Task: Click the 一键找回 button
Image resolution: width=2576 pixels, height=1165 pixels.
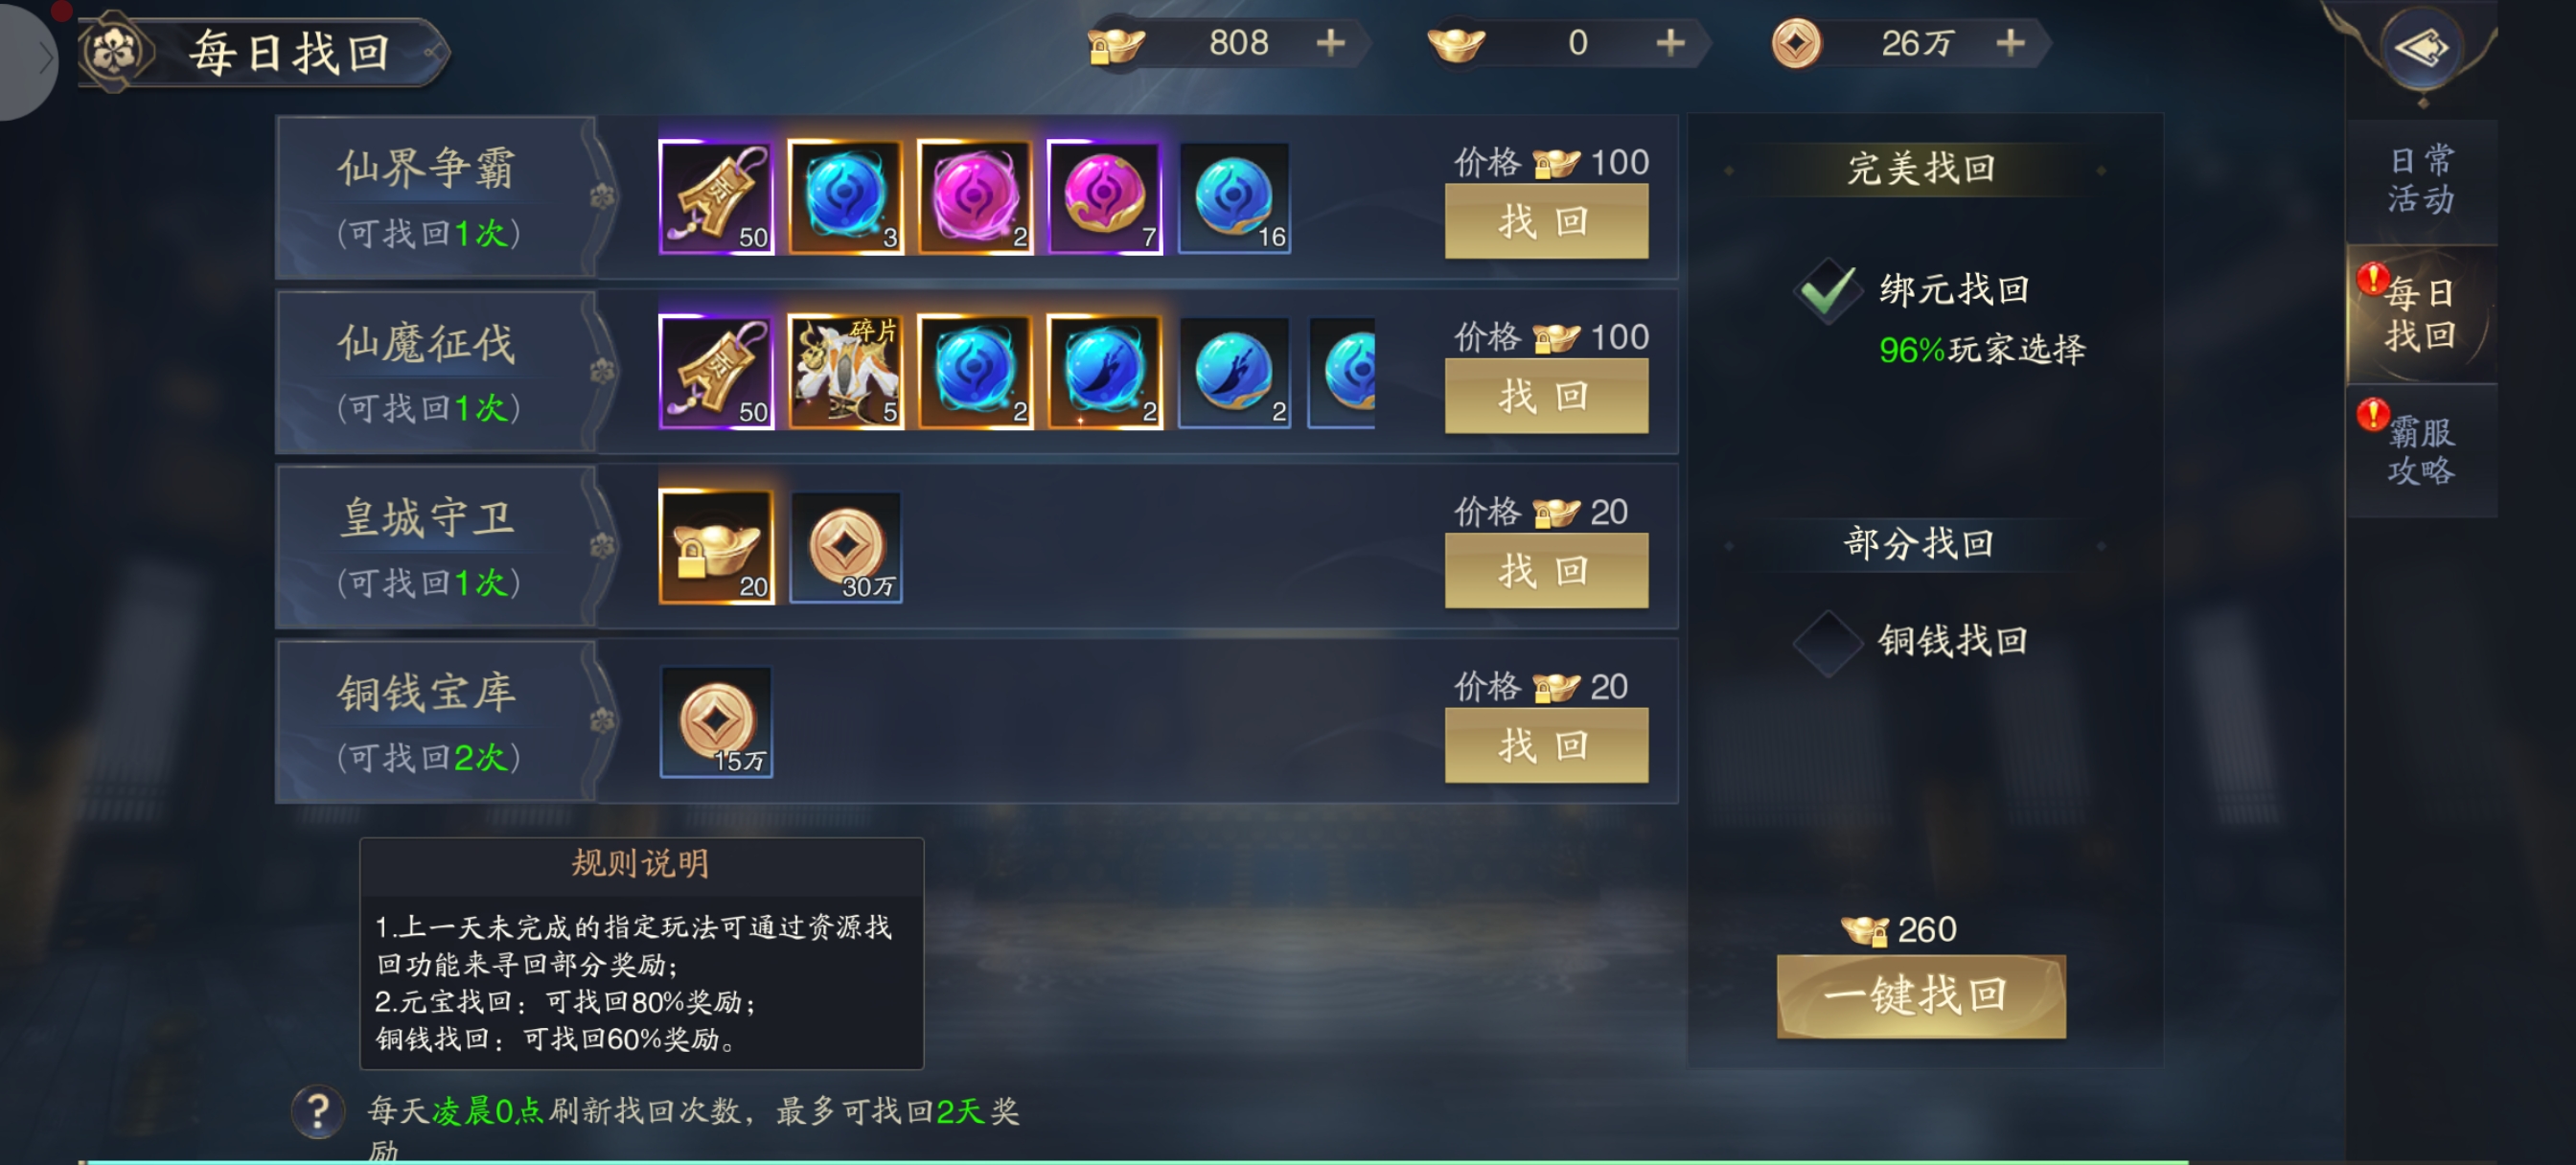Action: [1920, 996]
